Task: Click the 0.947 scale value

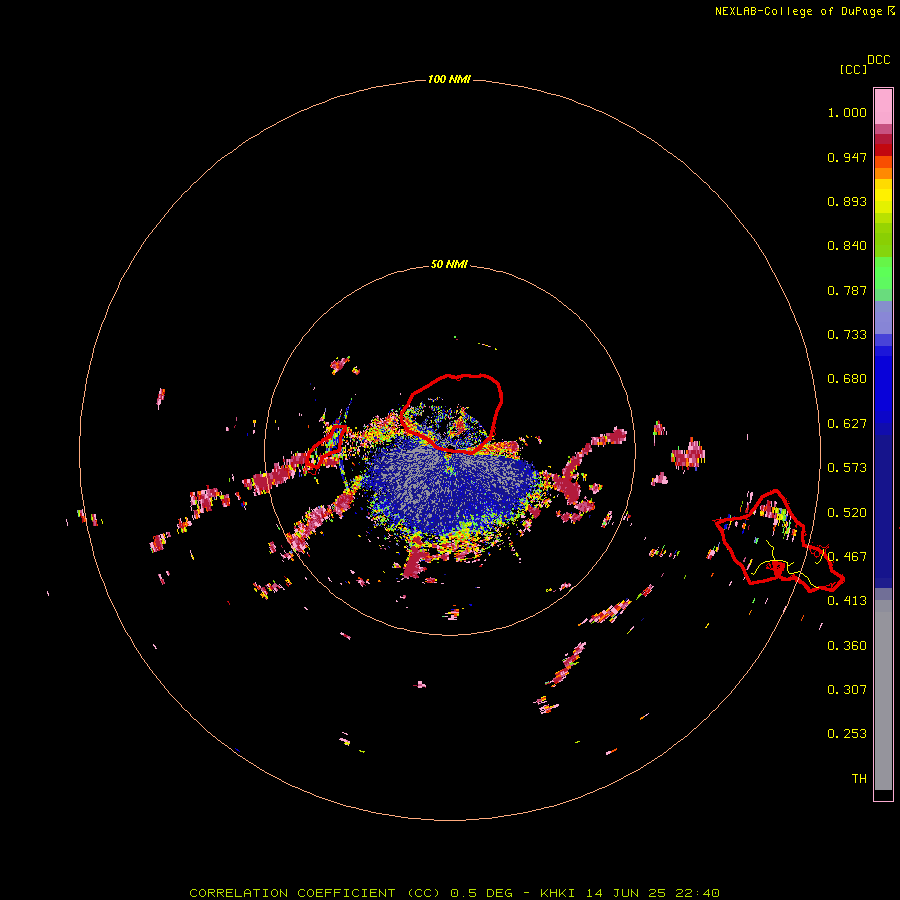Action: [x=847, y=157]
